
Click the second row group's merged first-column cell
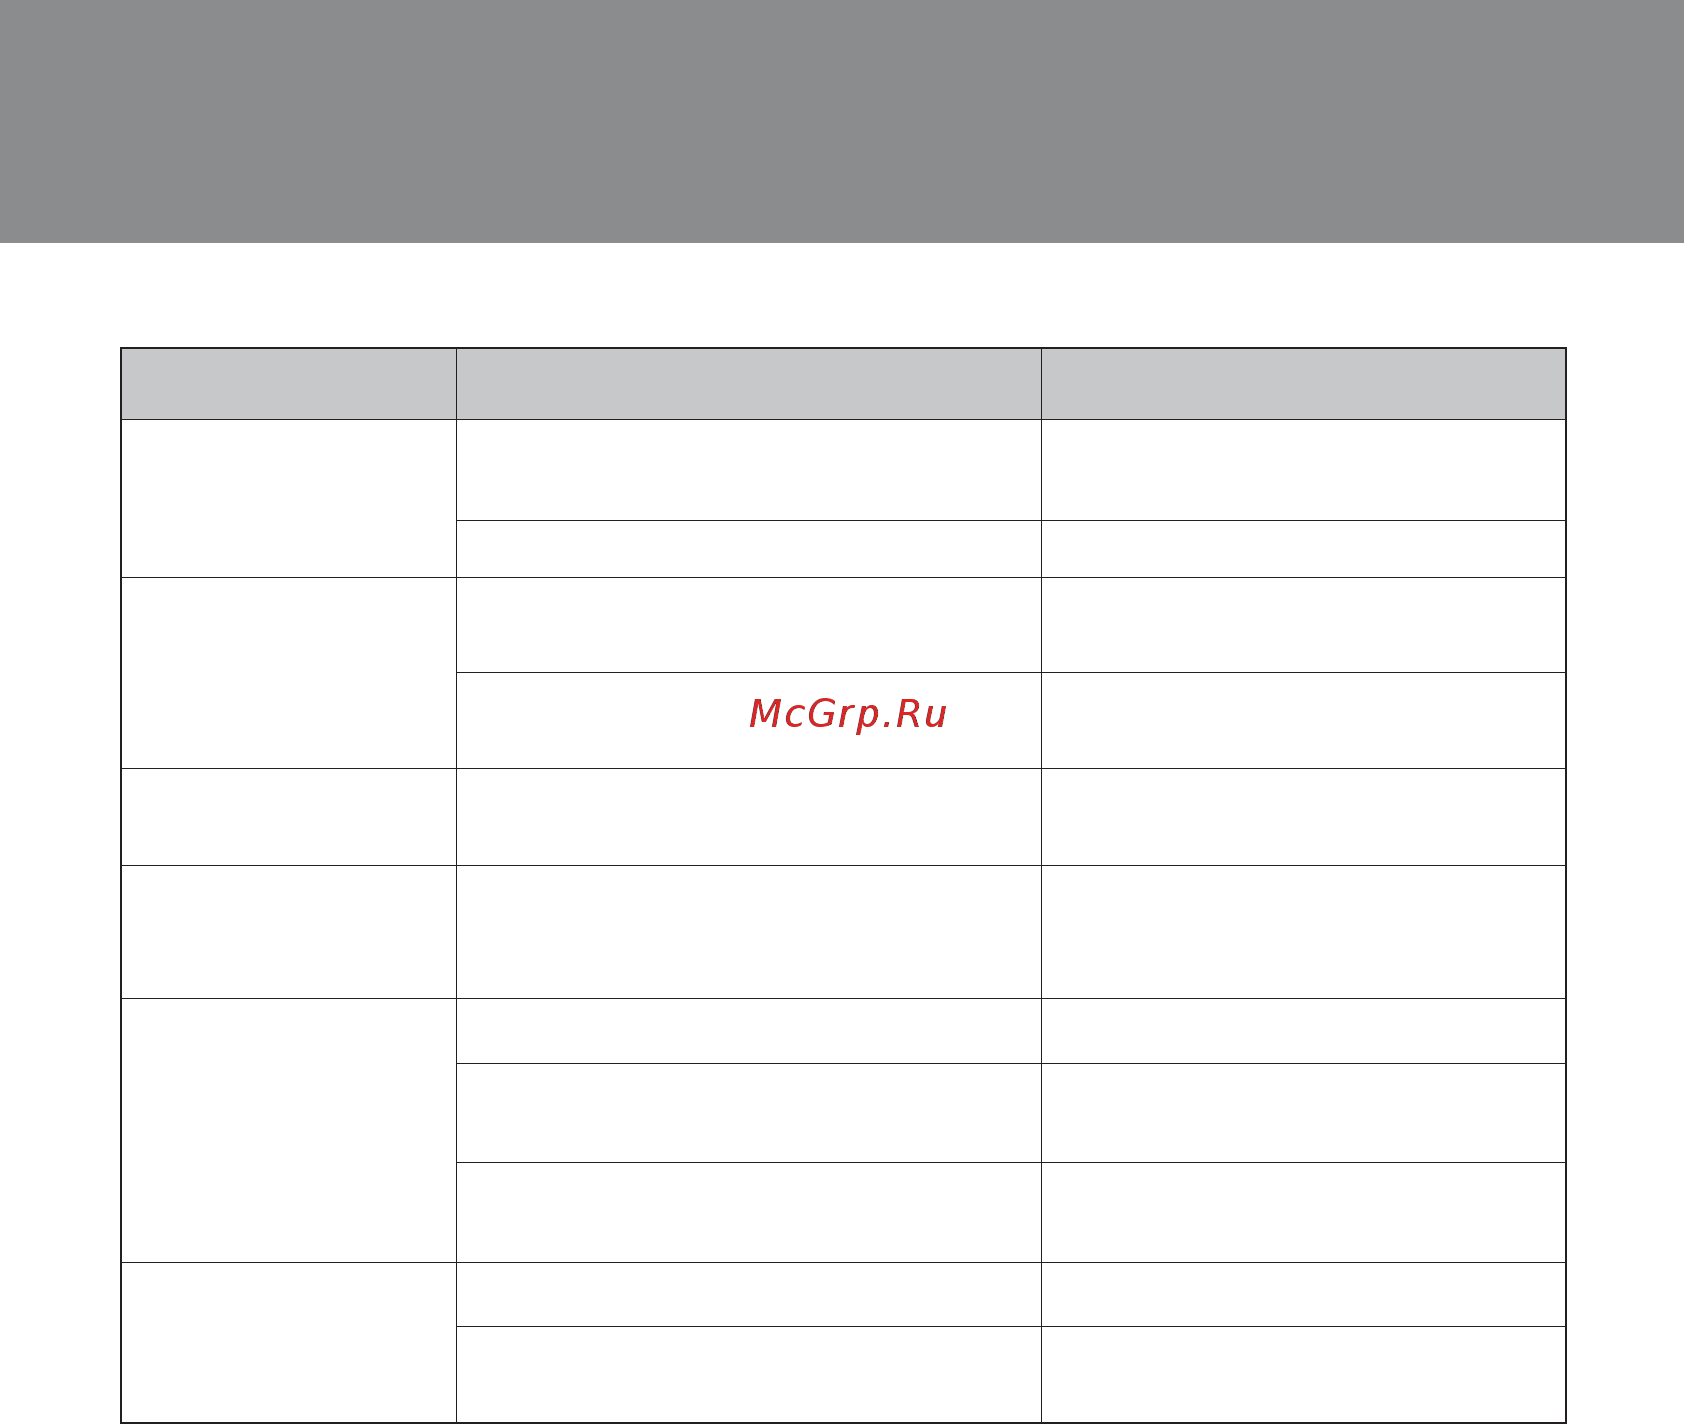coord(289,673)
